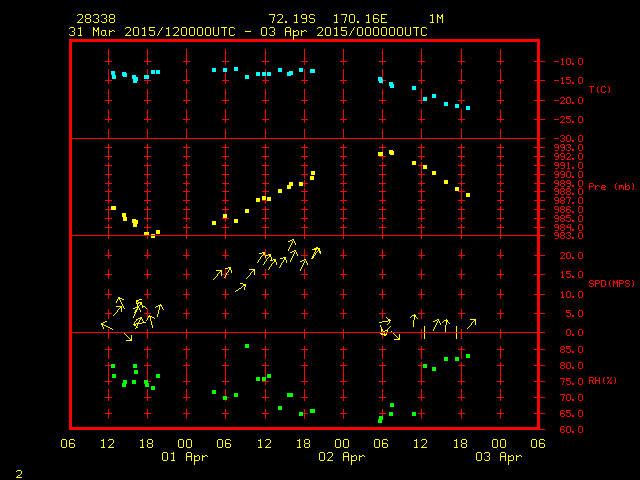Viewport: 640px width, 480px height.
Task: Click the lowest green humidity point
Action: [x=380, y=420]
